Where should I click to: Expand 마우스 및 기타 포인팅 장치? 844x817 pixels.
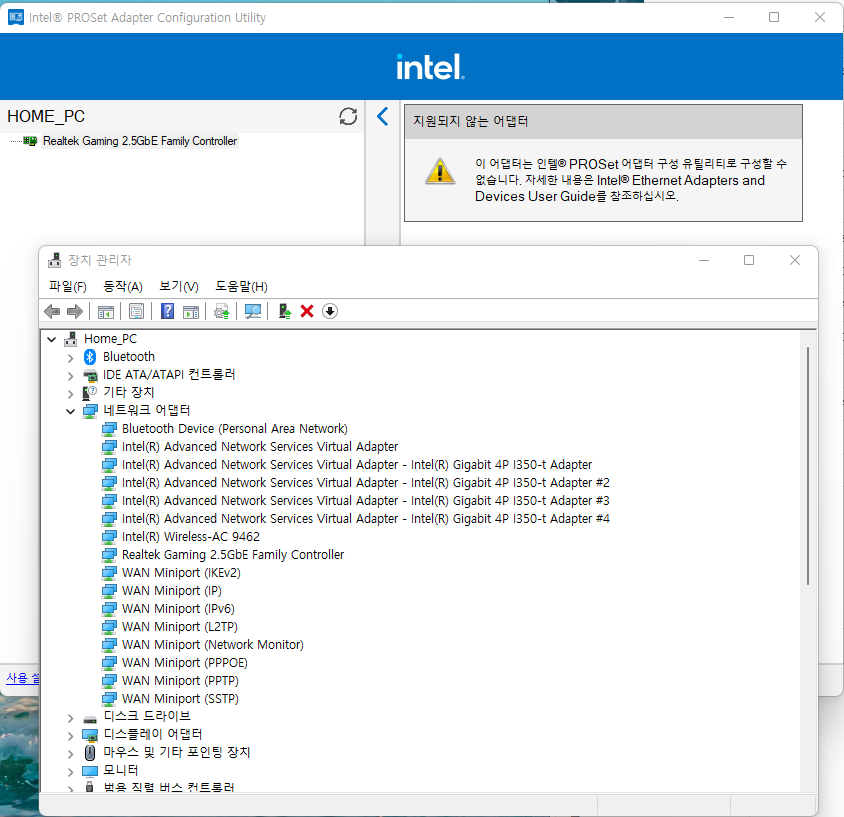tap(71, 753)
